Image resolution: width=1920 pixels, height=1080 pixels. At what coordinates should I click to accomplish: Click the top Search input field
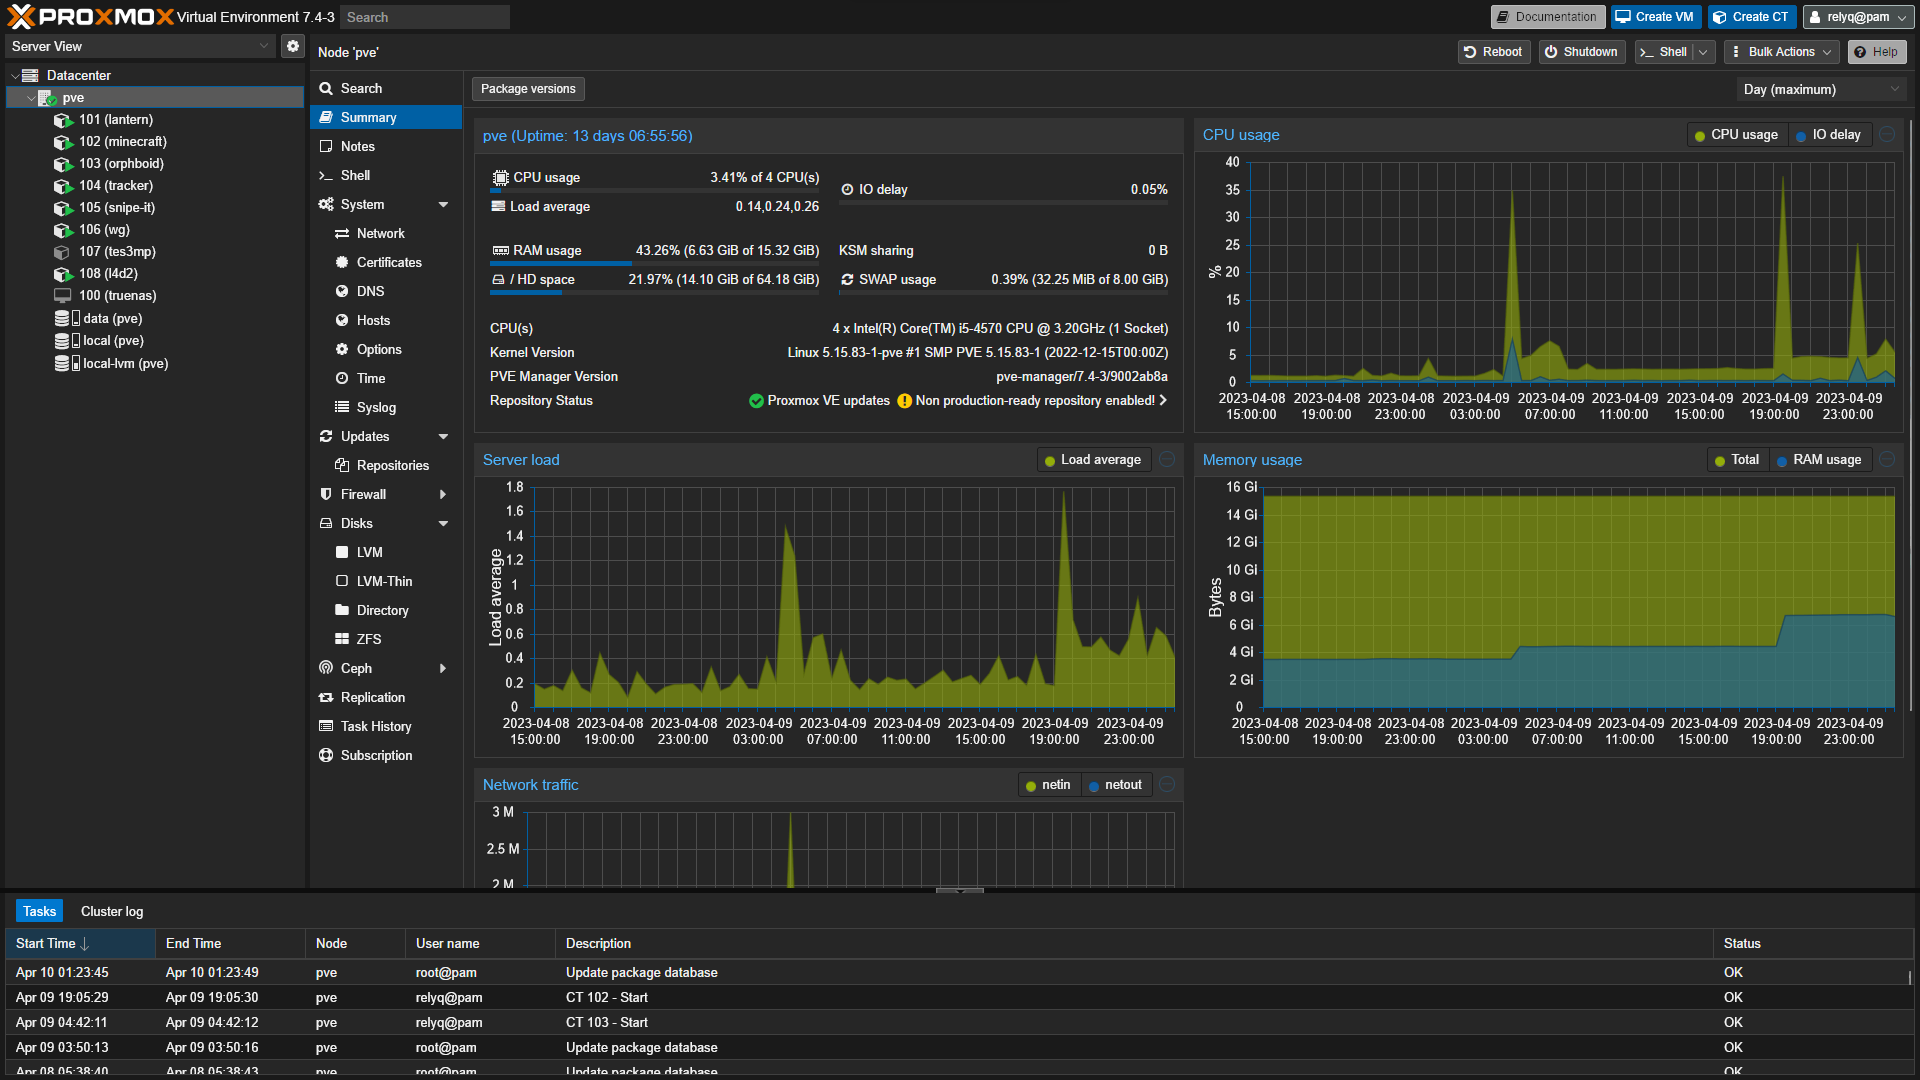[425, 17]
